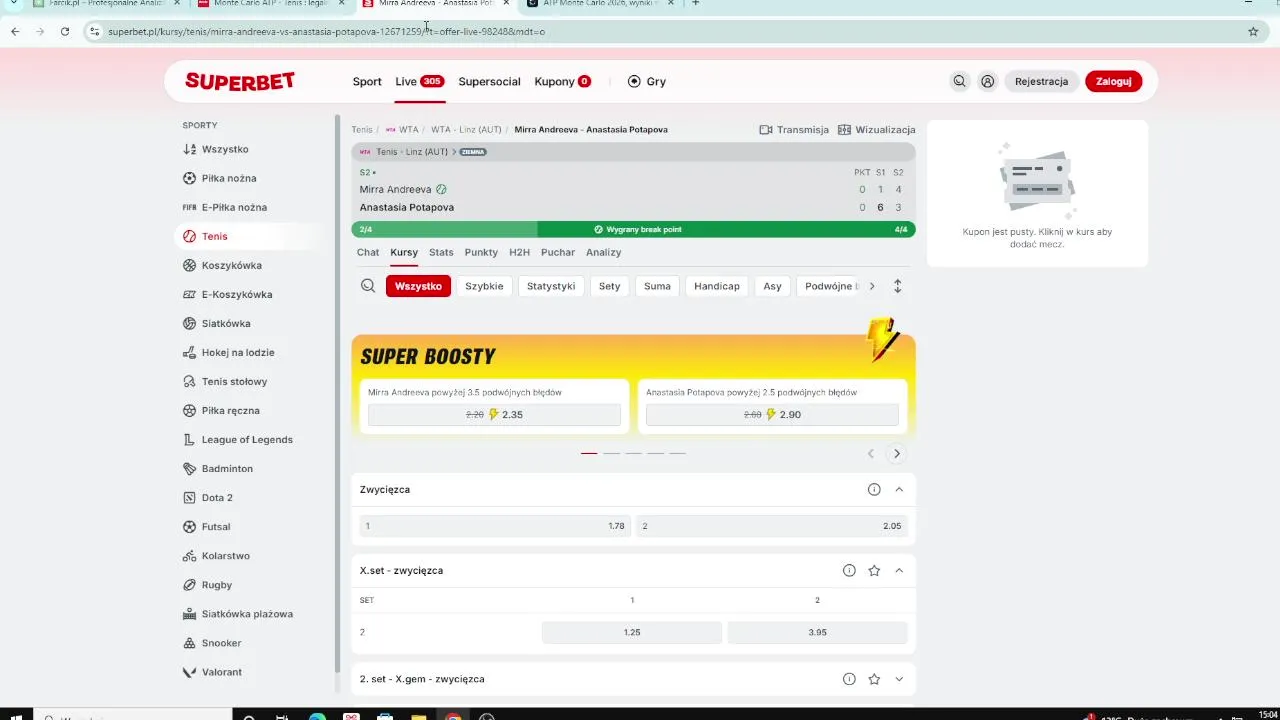Switch to the Stats tab

(x=441, y=252)
